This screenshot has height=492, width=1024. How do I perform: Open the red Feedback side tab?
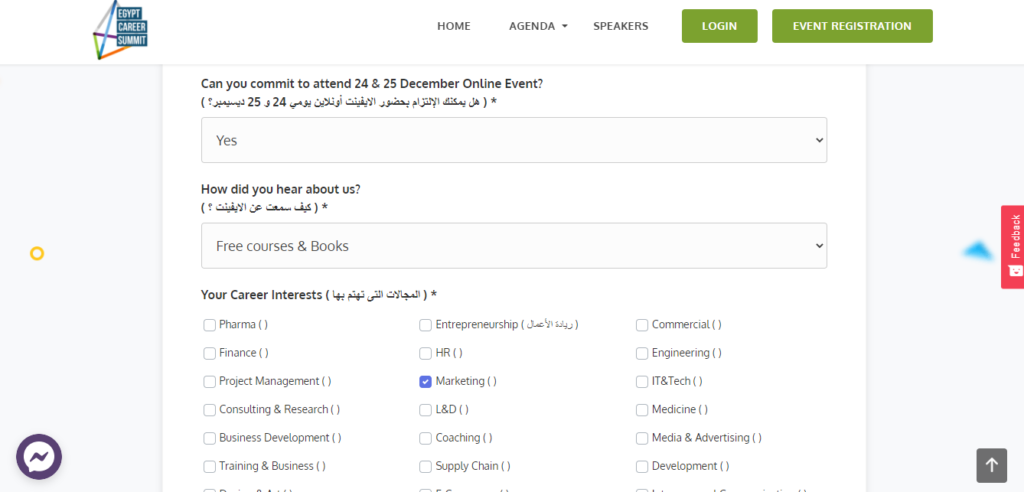pyautogui.click(x=1012, y=247)
